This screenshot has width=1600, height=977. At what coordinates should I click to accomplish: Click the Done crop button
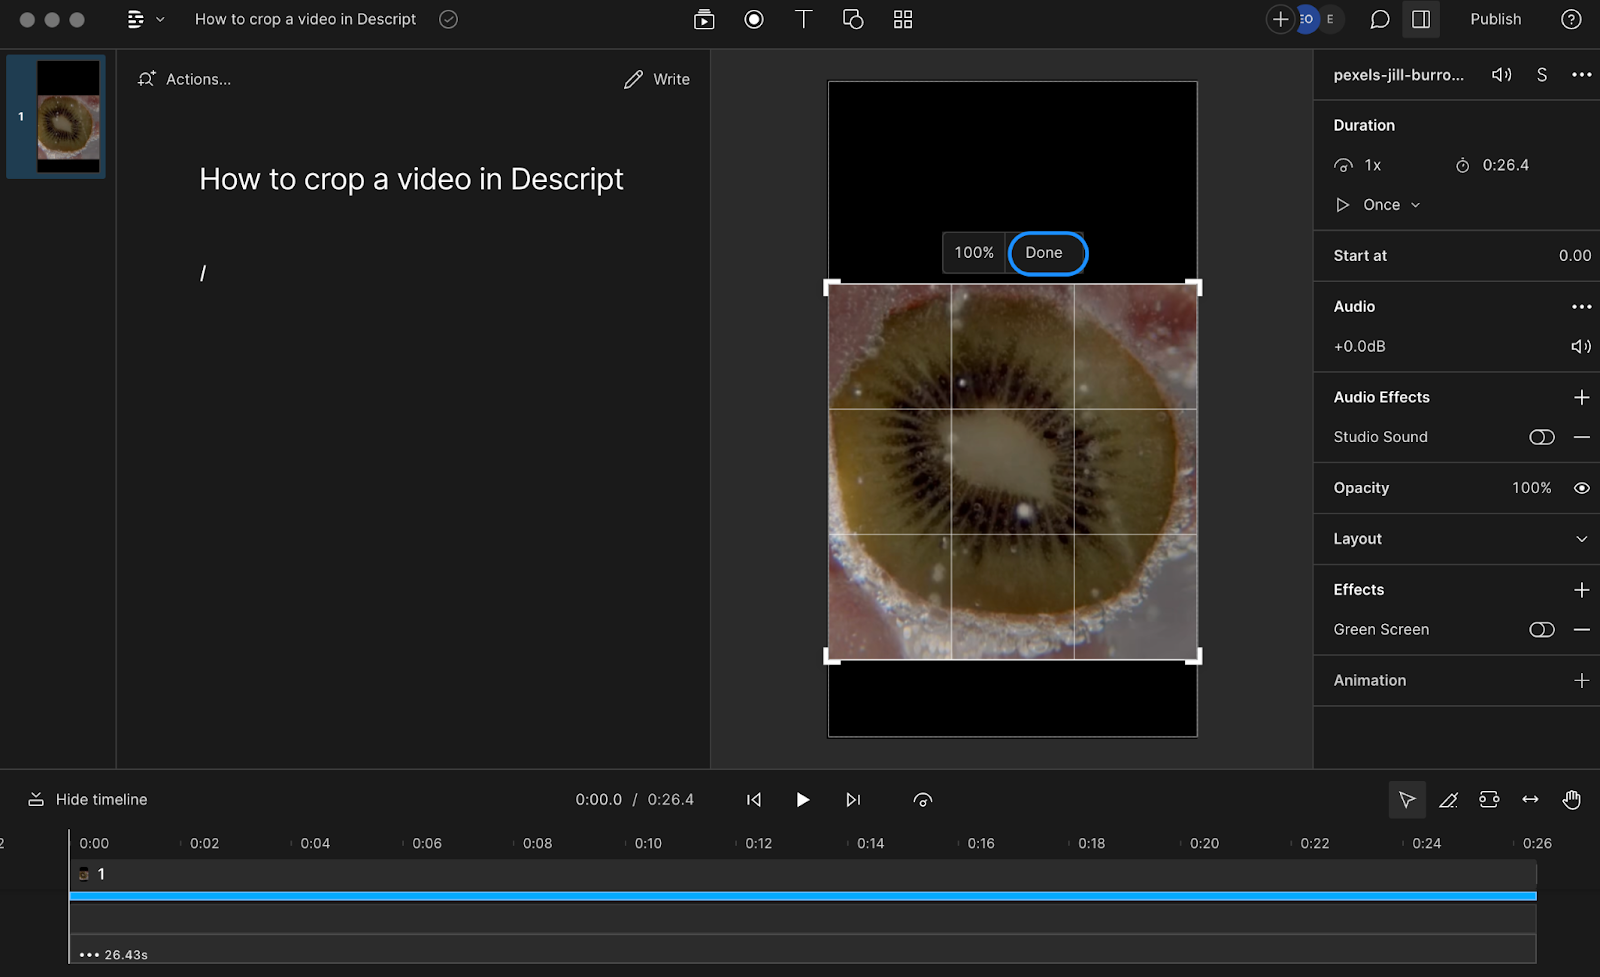pos(1045,253)
